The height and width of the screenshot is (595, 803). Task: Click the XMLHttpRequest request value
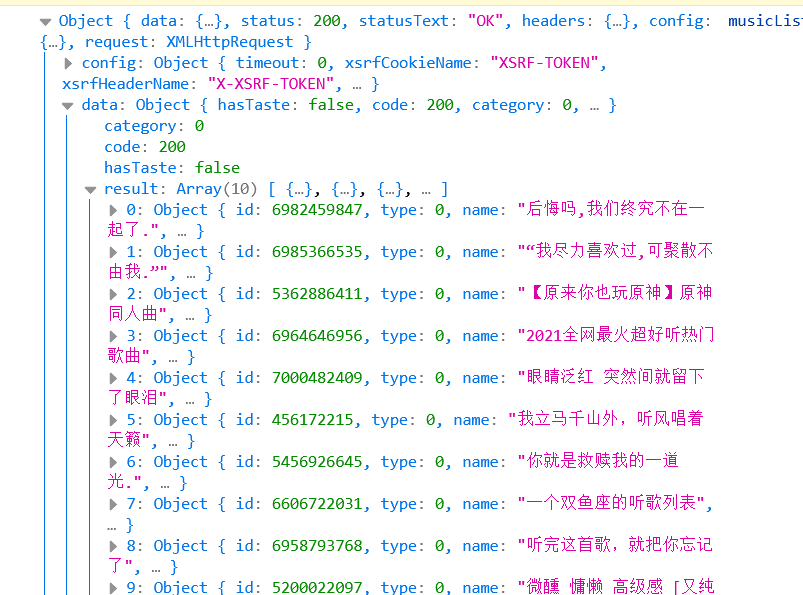229,42
